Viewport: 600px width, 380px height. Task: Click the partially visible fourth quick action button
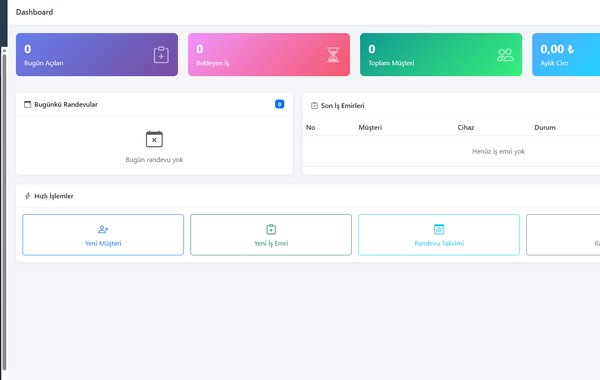point(563,235)
